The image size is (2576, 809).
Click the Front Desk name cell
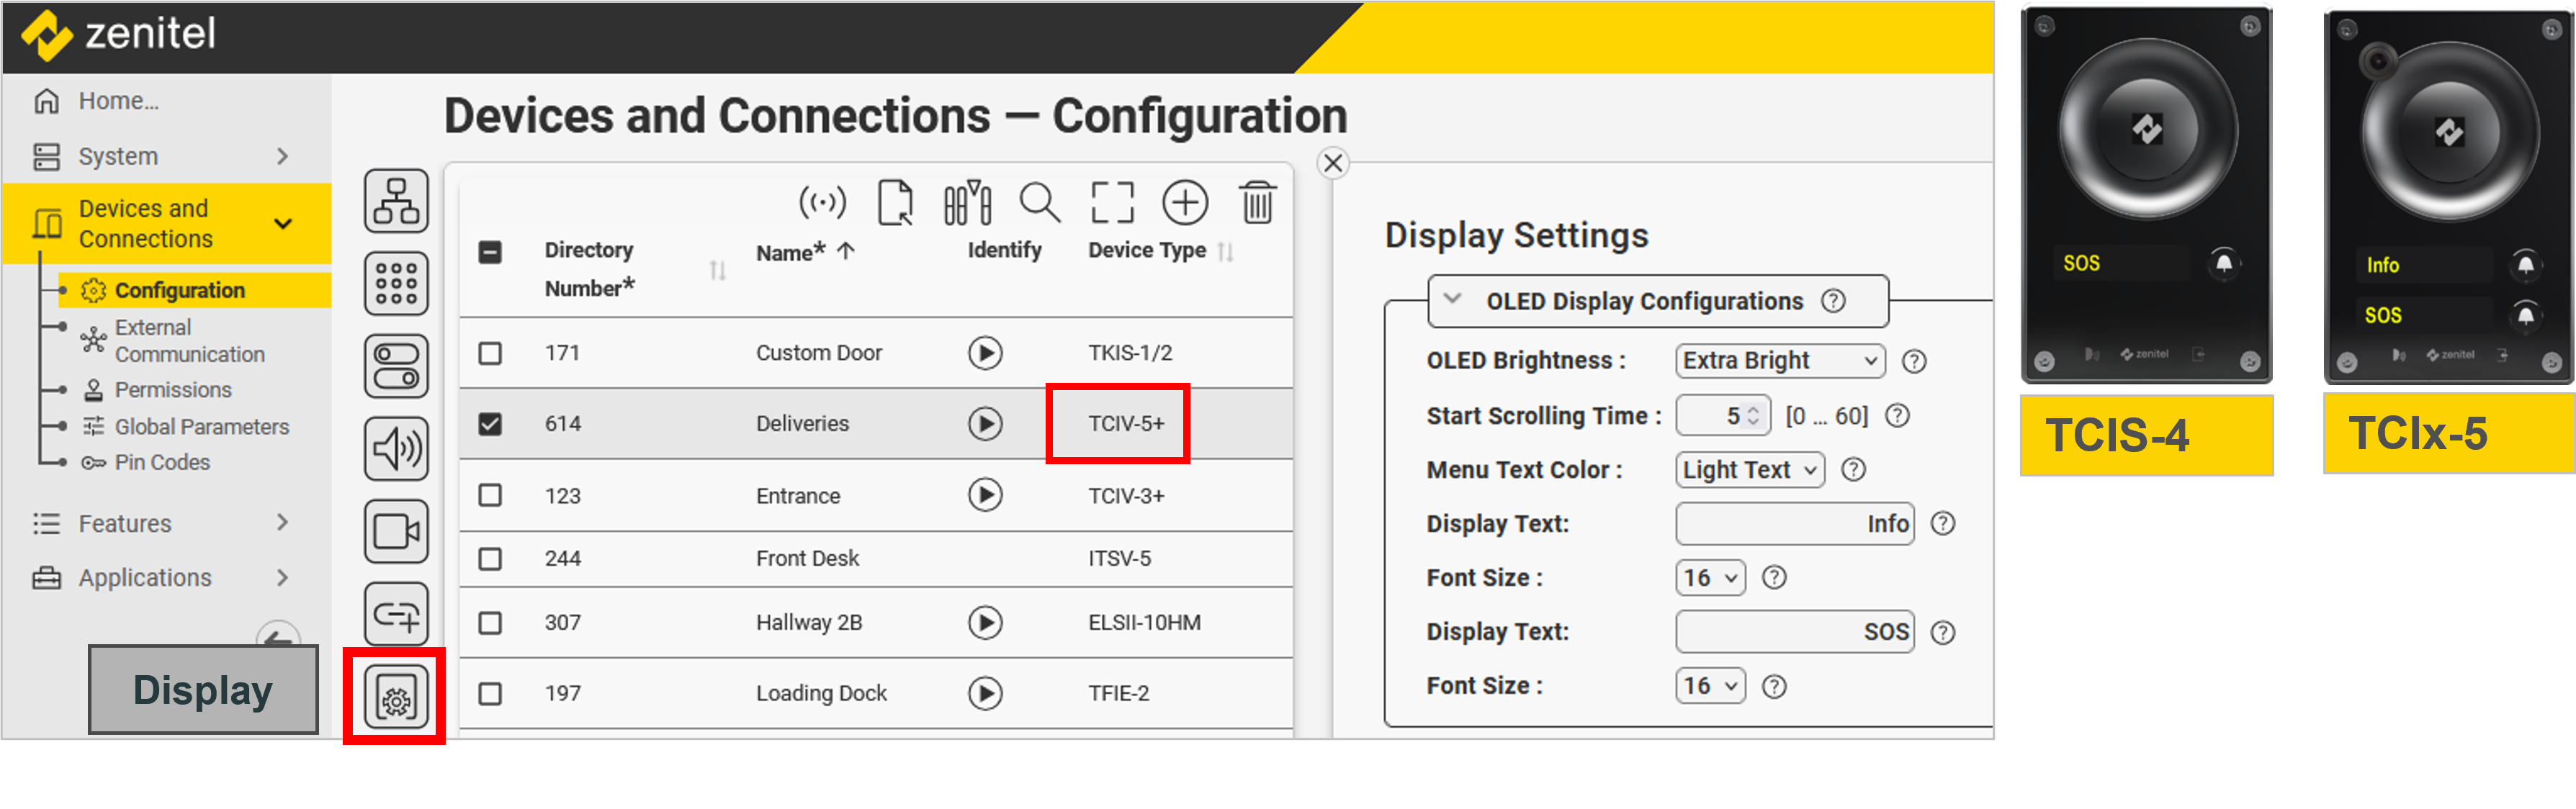click(807, 558)
